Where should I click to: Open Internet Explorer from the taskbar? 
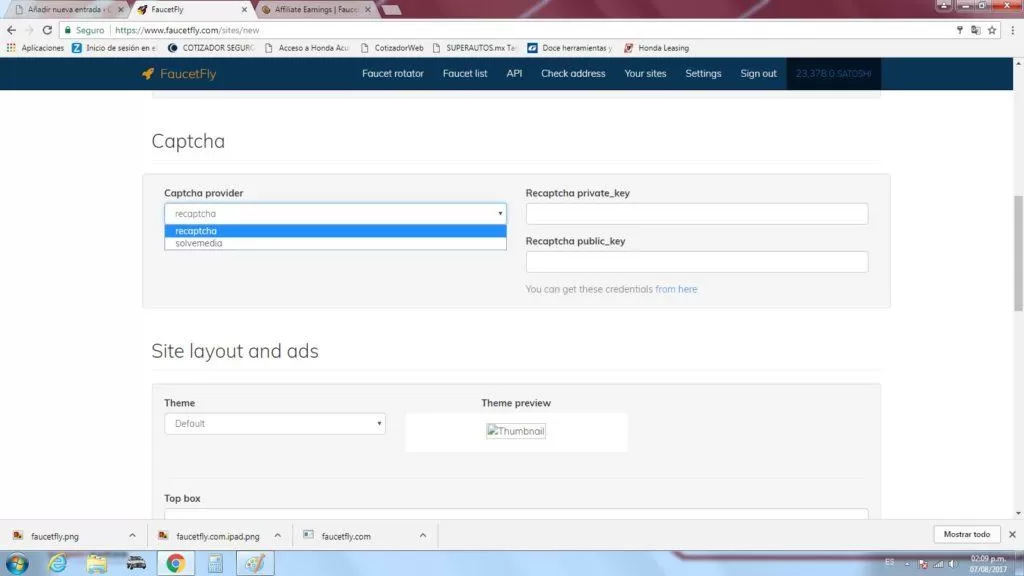click(57, 563)
